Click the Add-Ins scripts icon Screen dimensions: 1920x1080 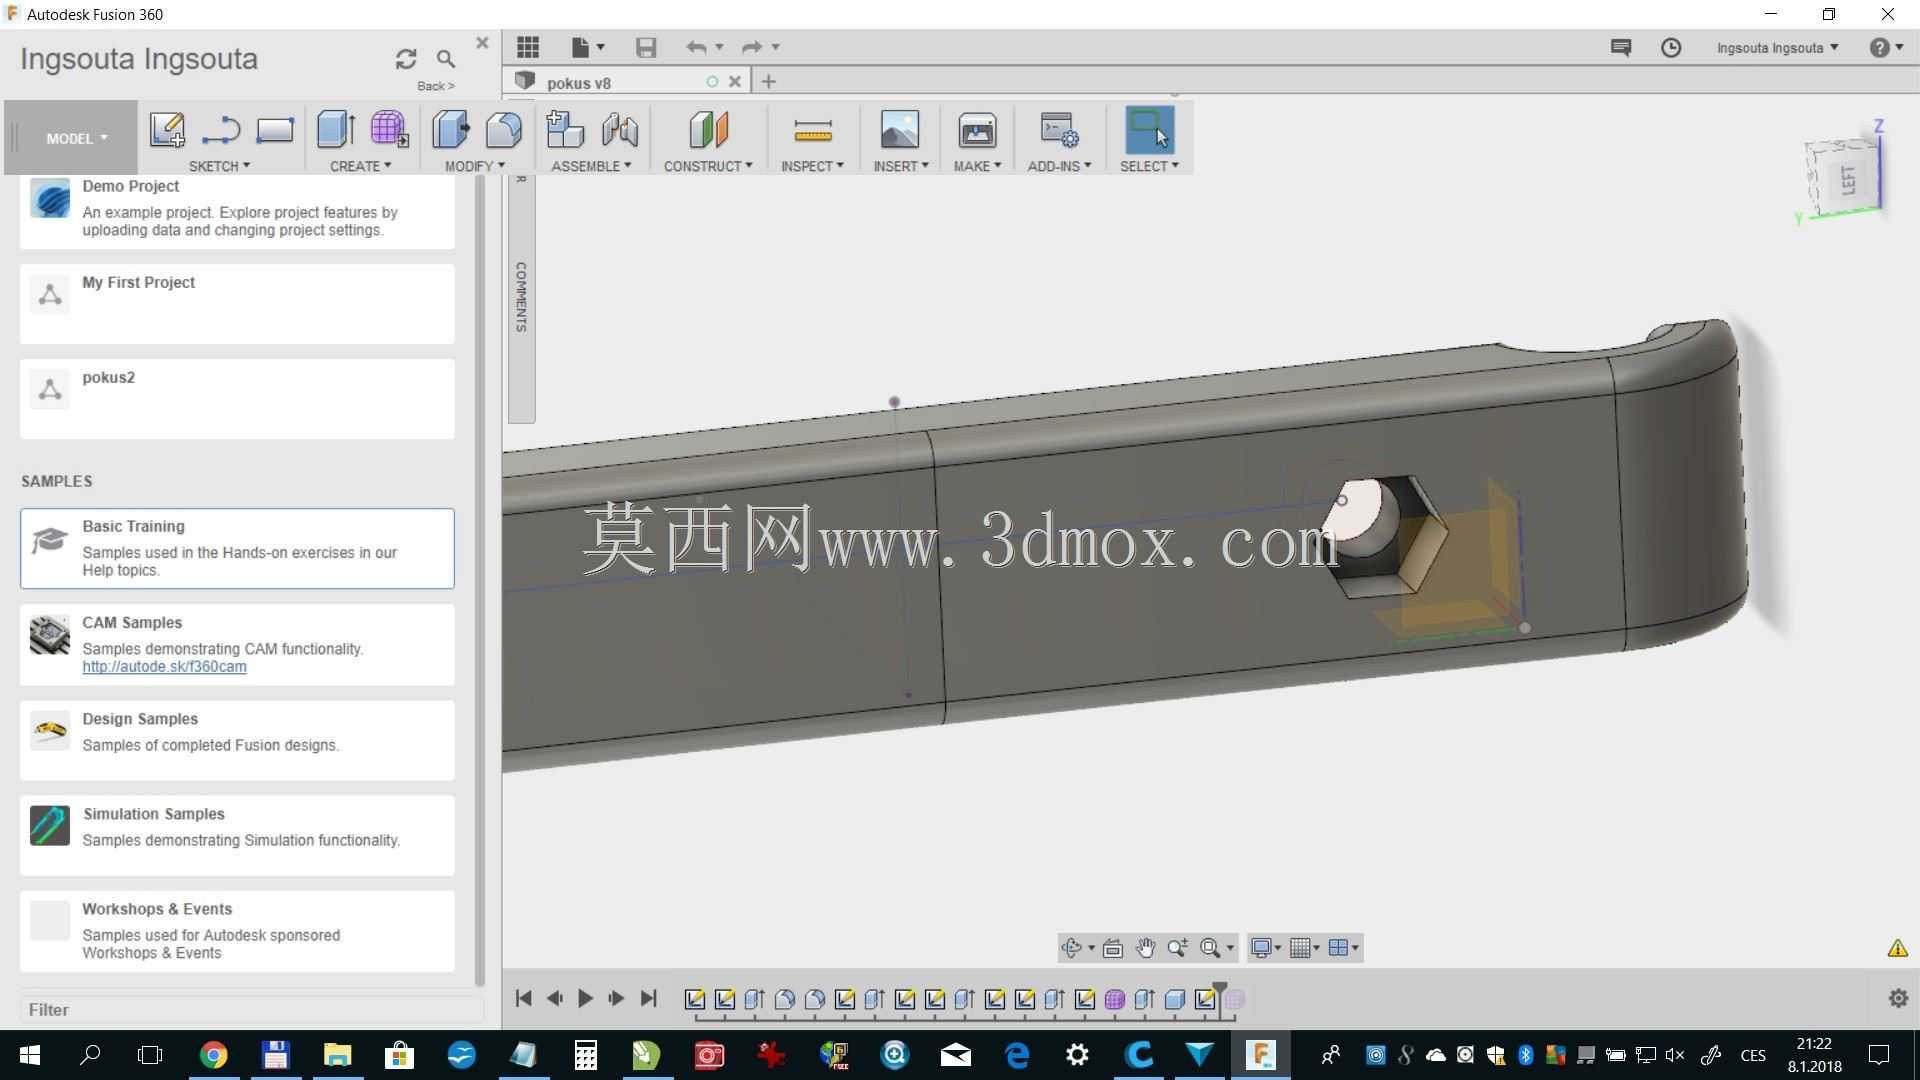point(1059,130)
